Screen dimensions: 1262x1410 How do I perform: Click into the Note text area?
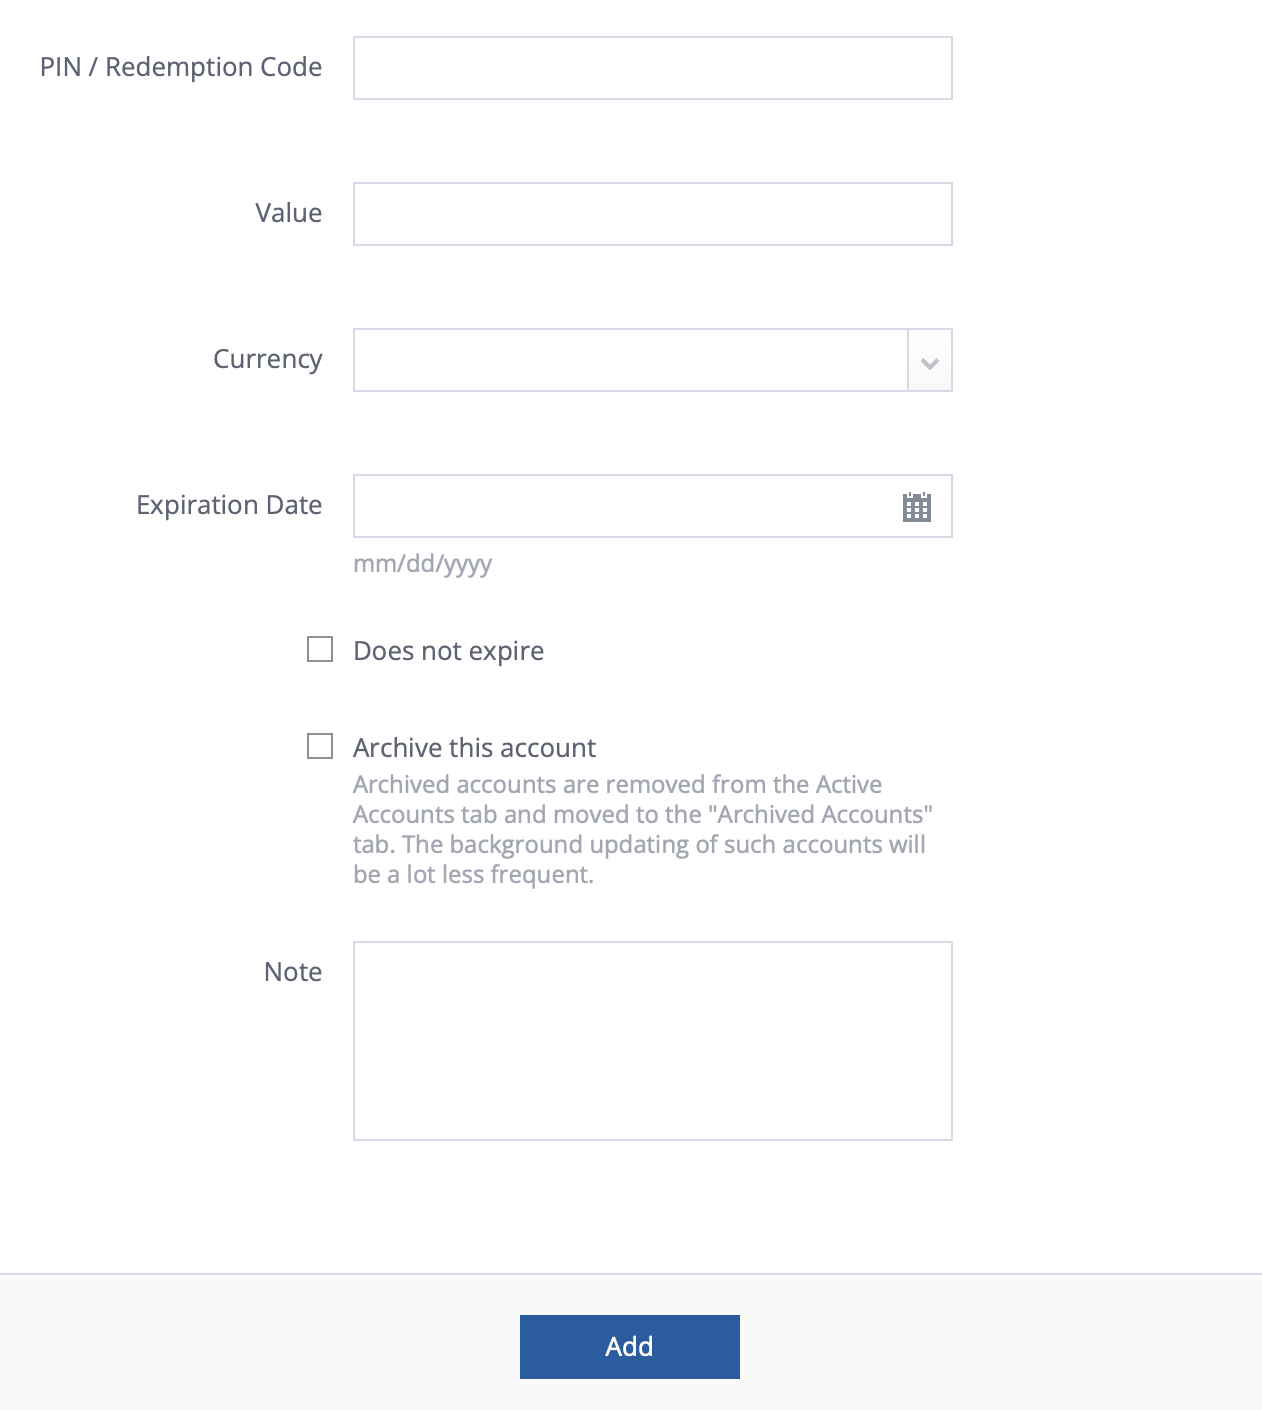point(652,1040)
